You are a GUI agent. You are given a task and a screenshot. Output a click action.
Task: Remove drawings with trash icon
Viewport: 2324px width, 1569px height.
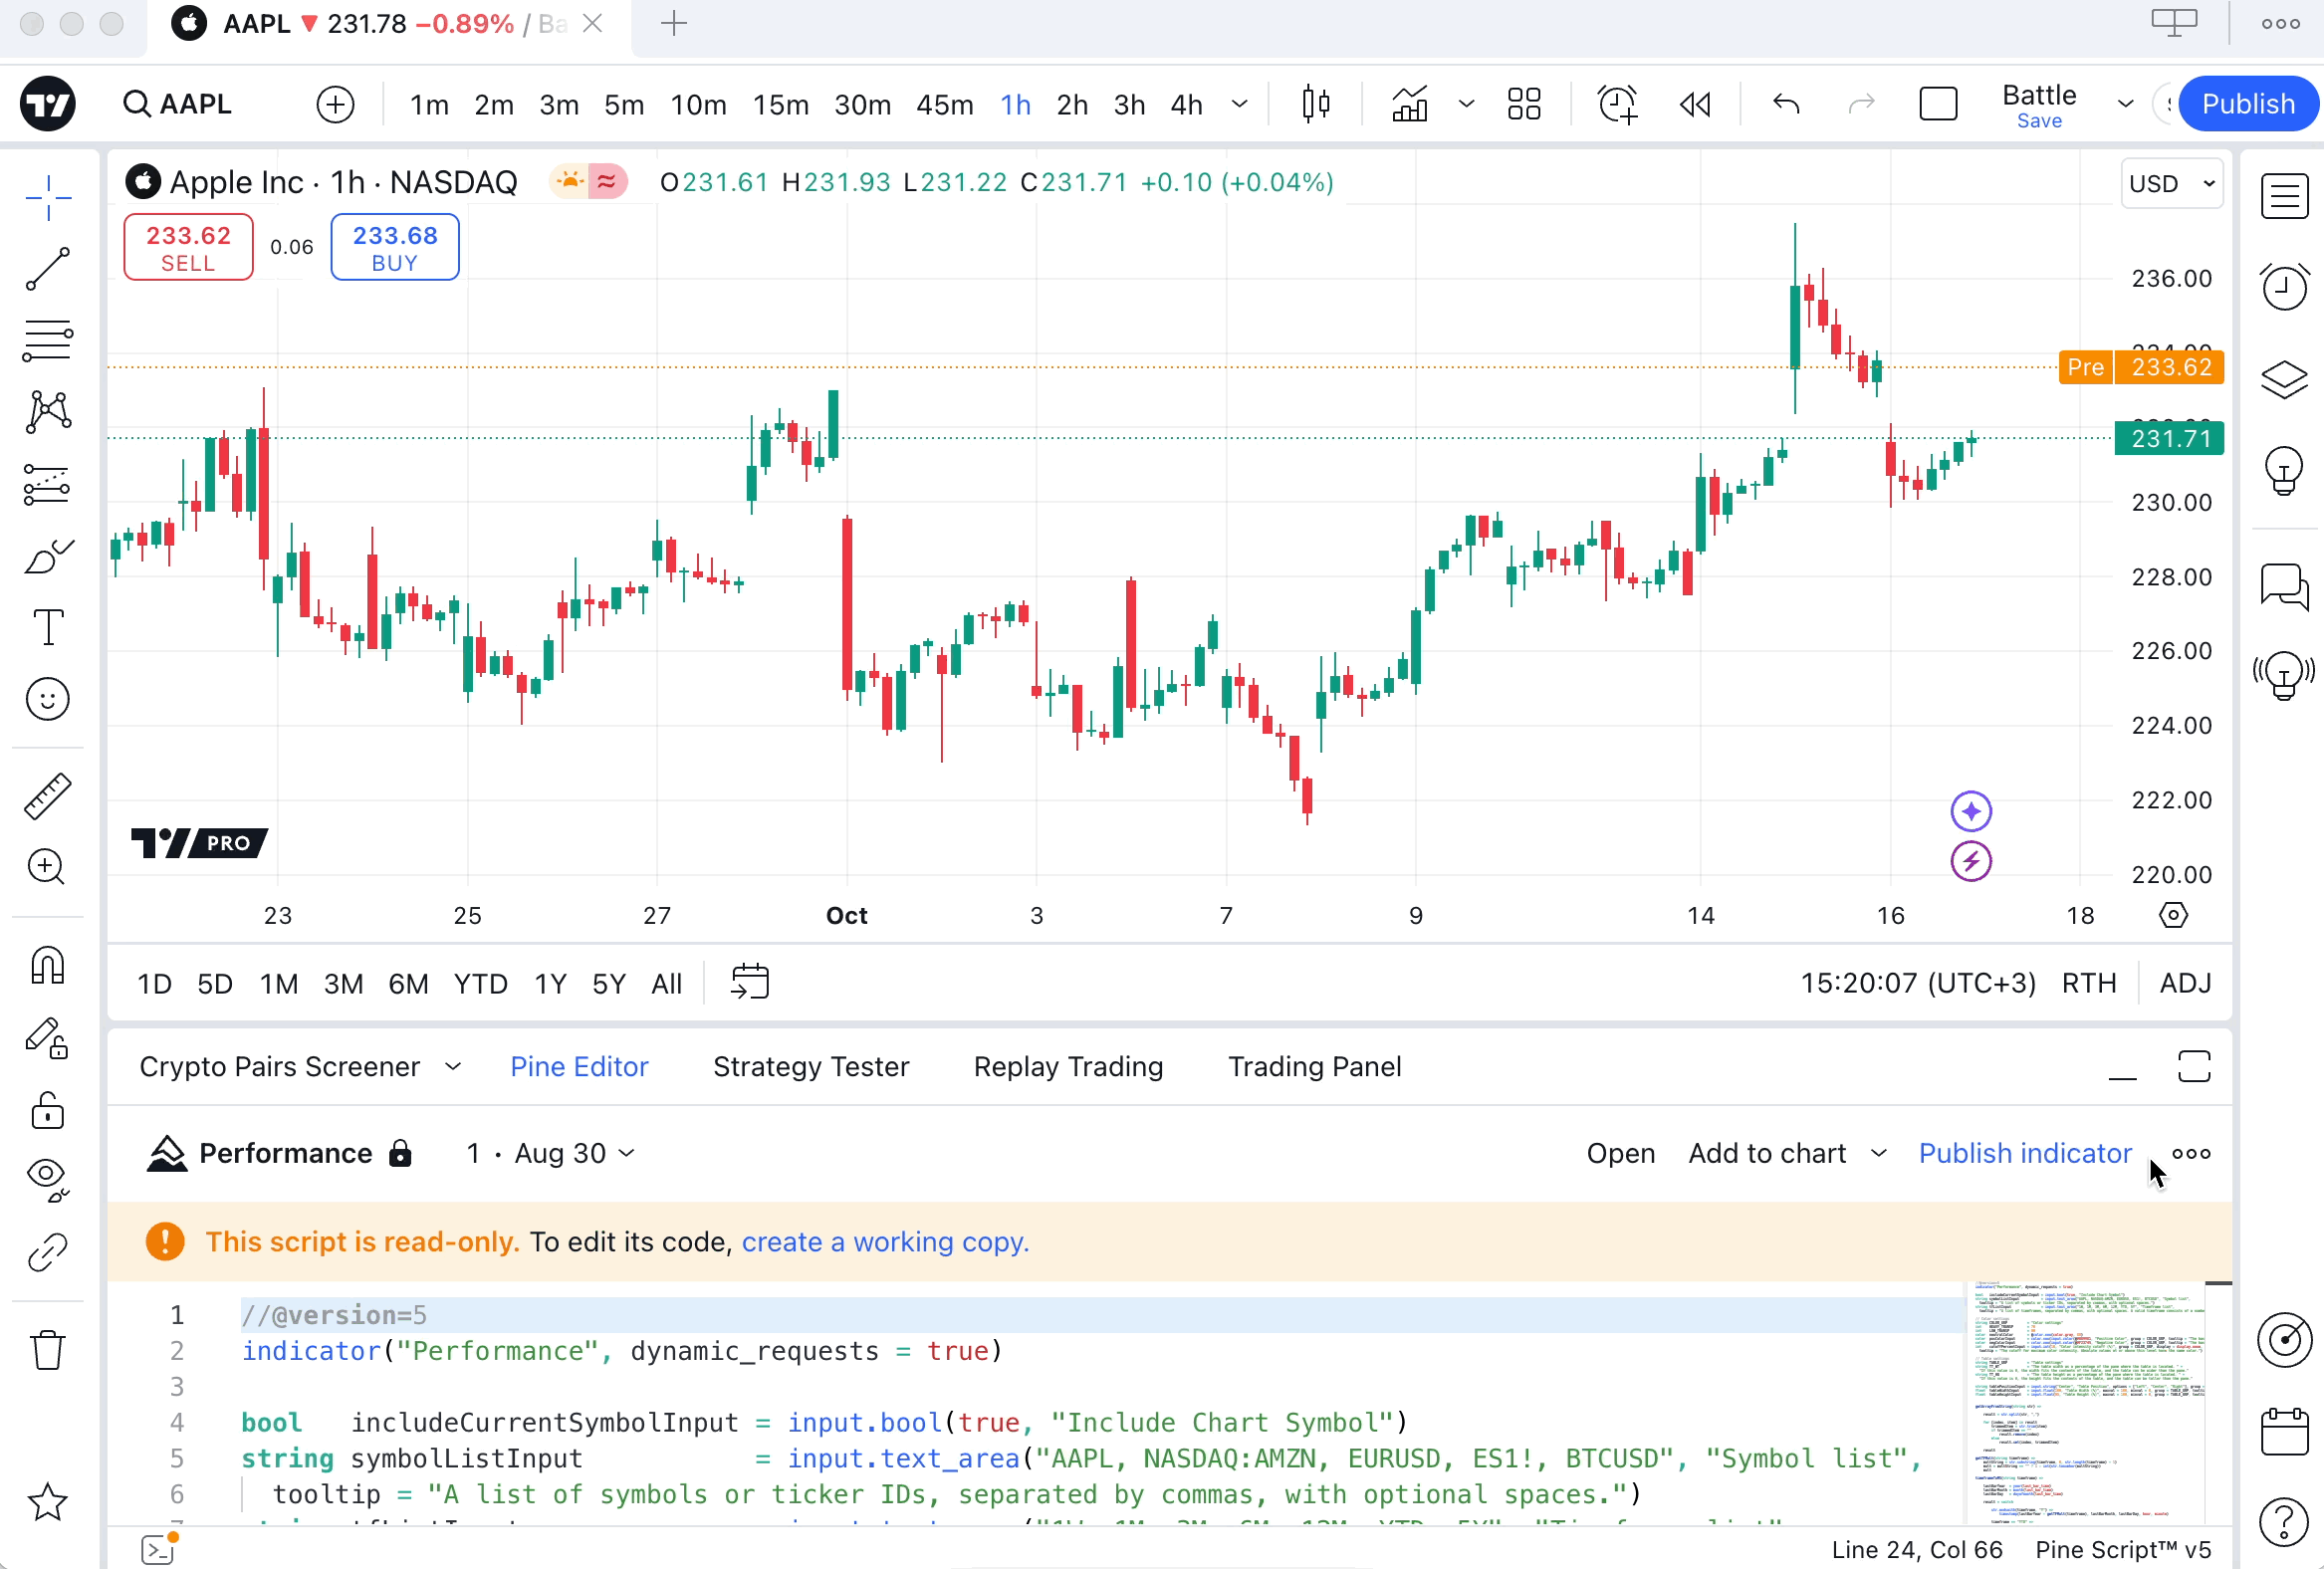pos(48,1350)
